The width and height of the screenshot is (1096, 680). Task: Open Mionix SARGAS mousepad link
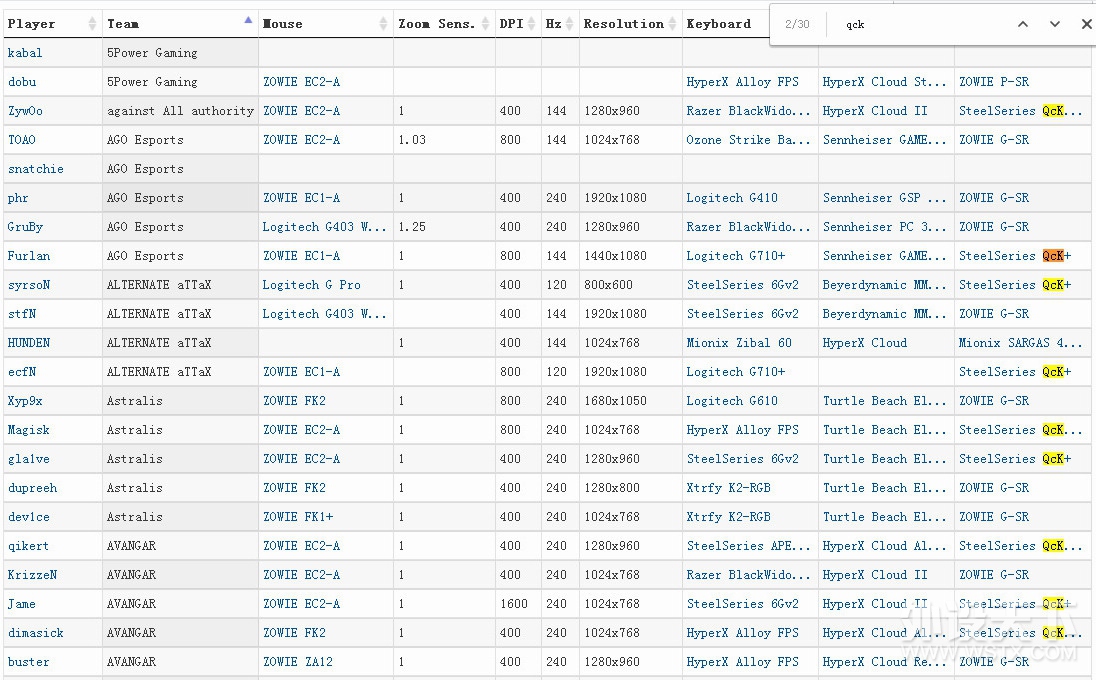click(1021, 343)
